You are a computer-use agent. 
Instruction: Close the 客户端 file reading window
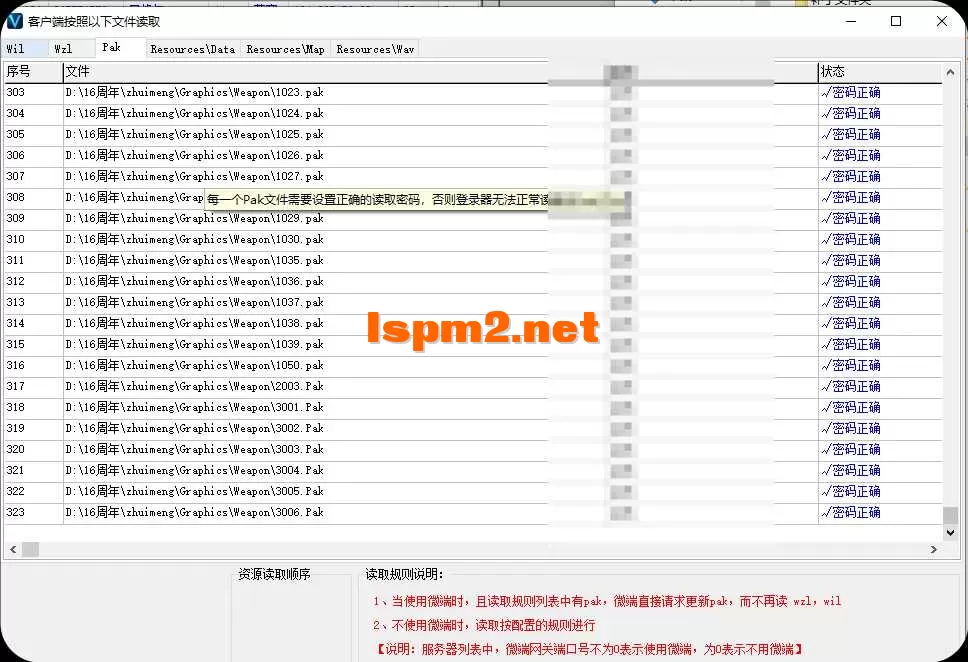click(x=941, y=21)
